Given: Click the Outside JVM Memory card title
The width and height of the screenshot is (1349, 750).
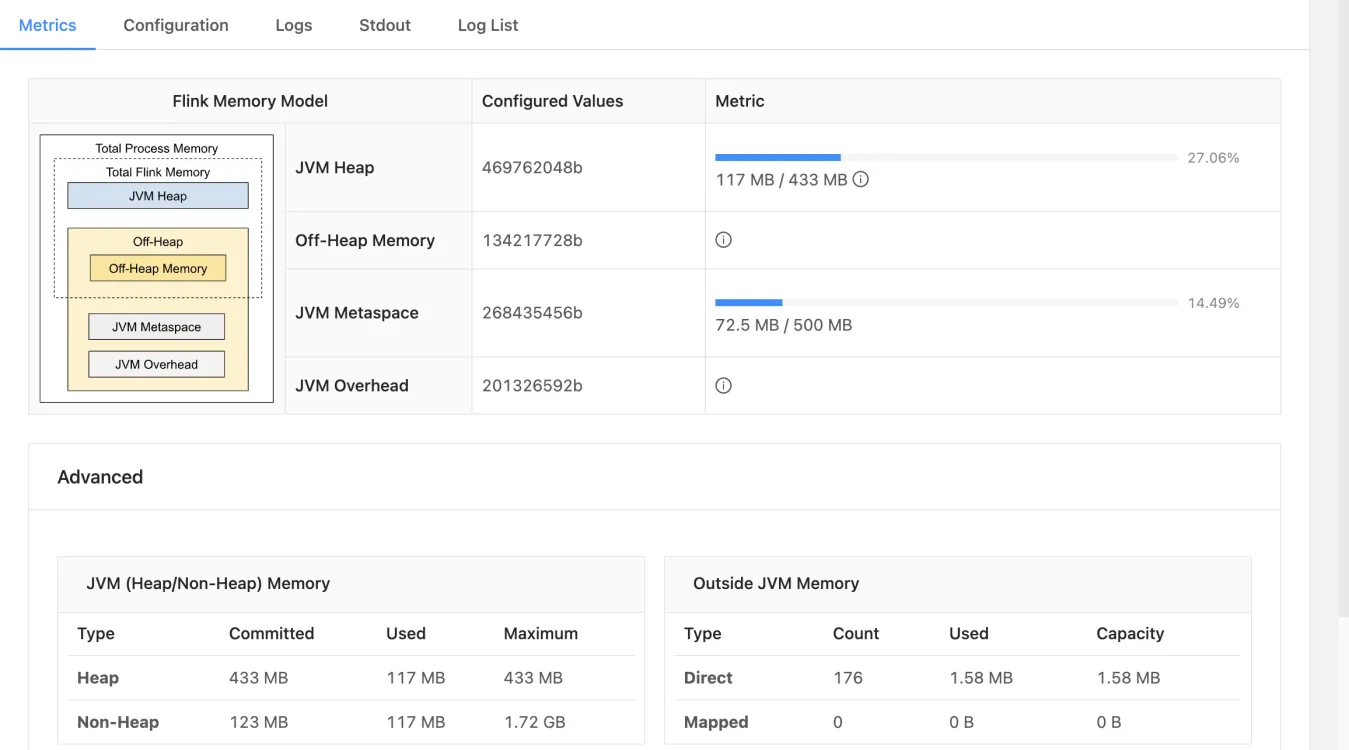Looking at the screenshot, I should click(x=776, y=583).
